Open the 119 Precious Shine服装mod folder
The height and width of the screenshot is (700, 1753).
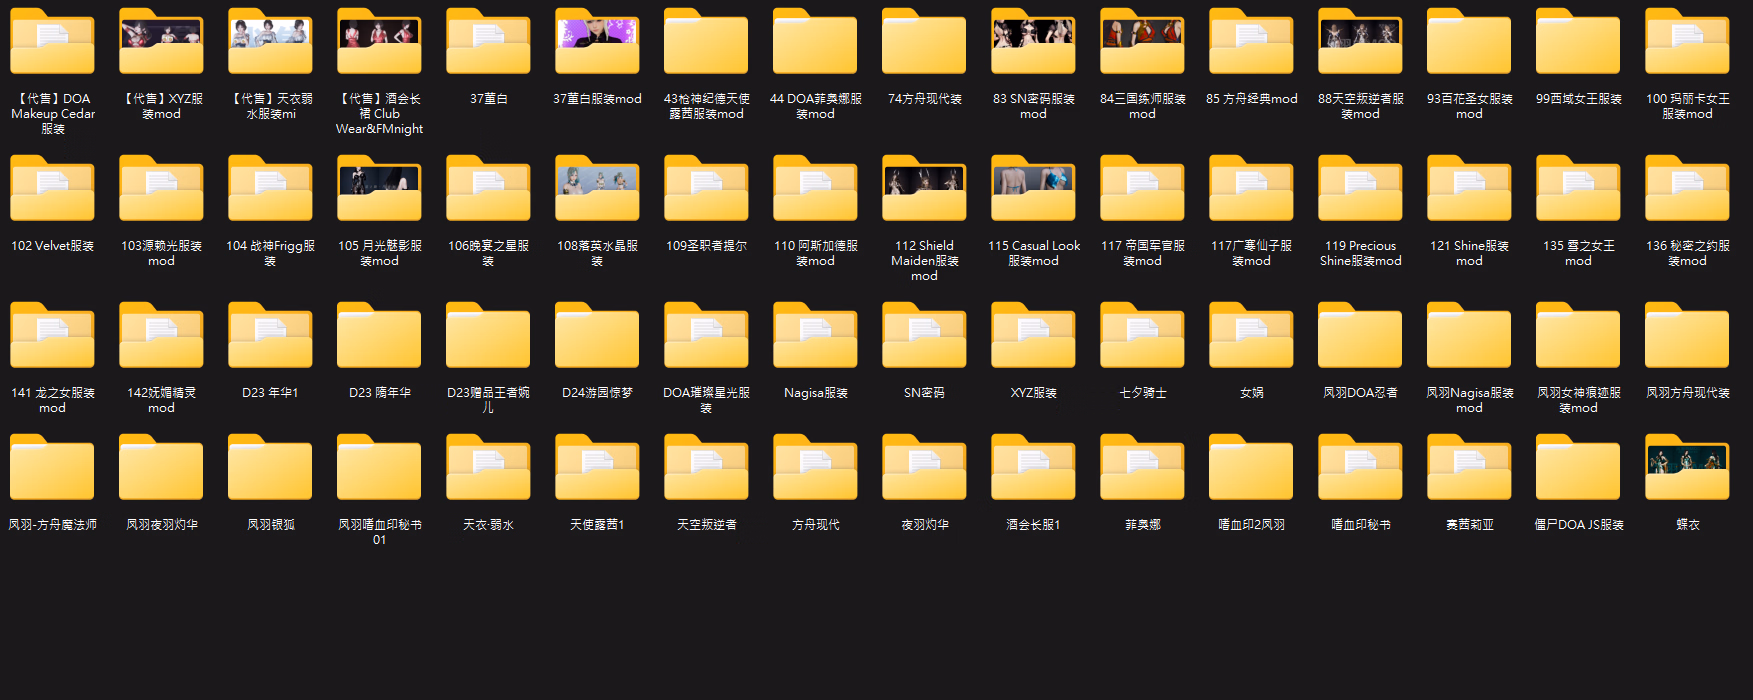(1360, 189)
